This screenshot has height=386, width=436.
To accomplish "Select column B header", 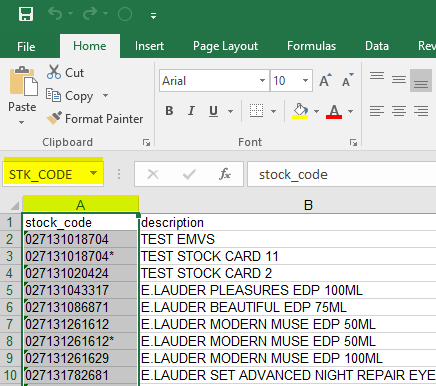I will click(308, 205).
